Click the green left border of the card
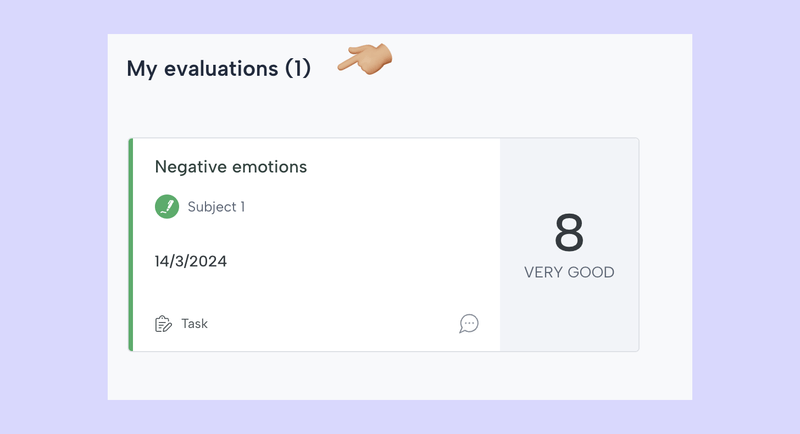Image resolution: width=800 pixels, height=434 pixels. pos(131,245)
